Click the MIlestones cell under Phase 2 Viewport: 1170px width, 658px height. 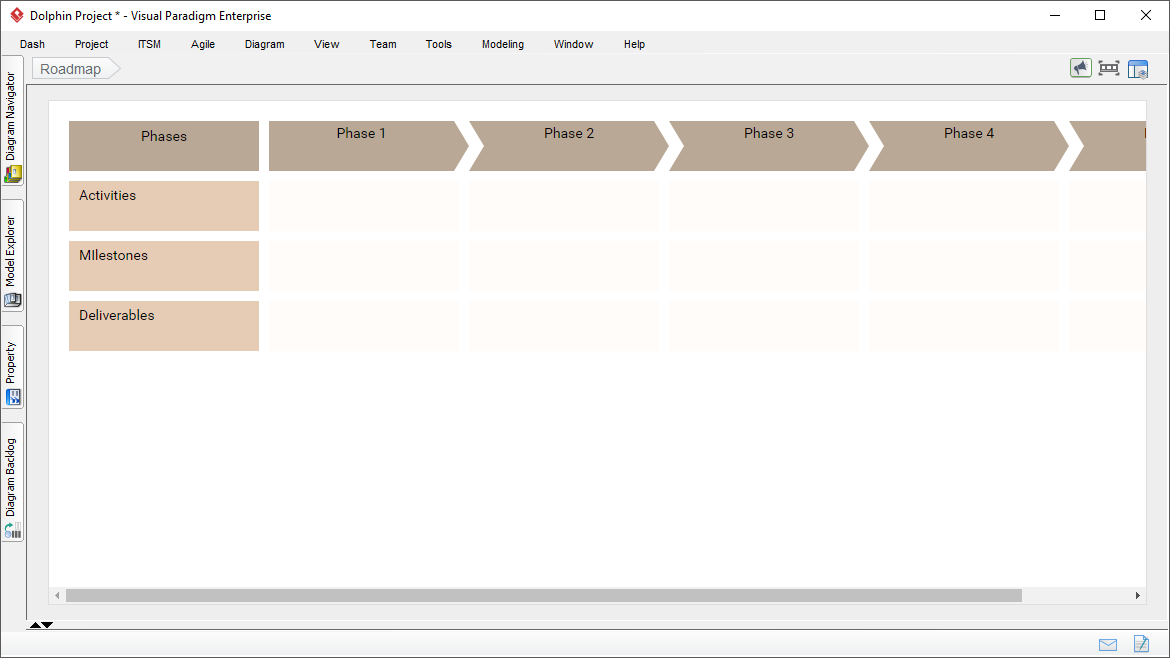[564, 266]
